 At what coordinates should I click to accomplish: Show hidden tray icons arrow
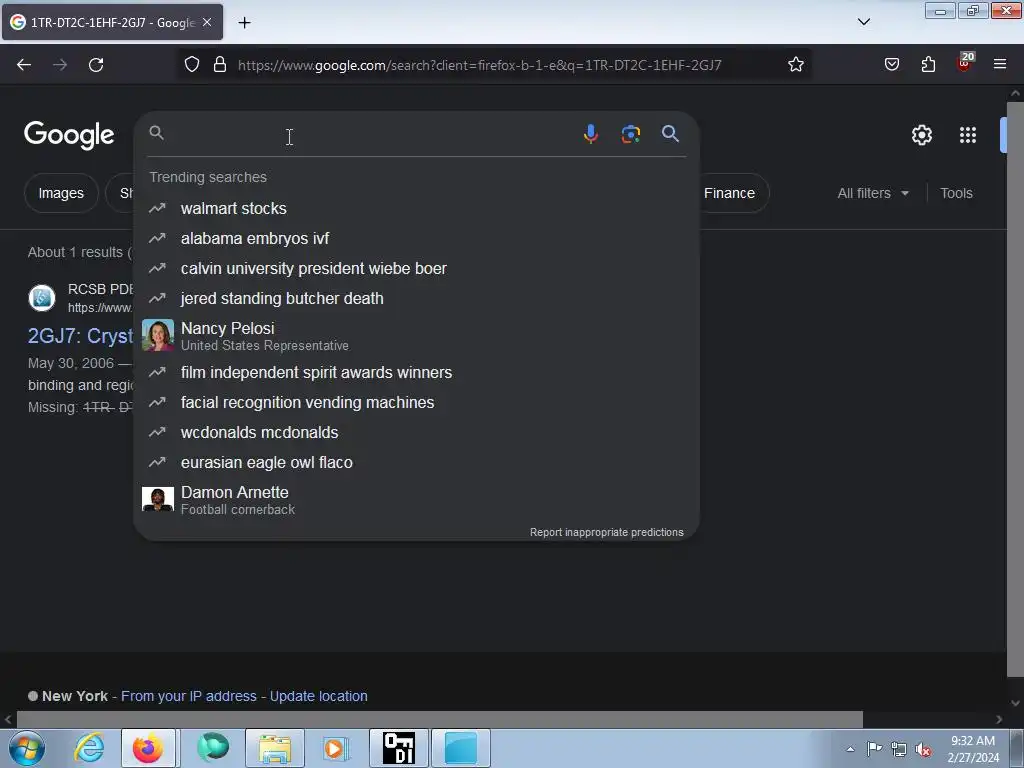[x=850, y=749]
